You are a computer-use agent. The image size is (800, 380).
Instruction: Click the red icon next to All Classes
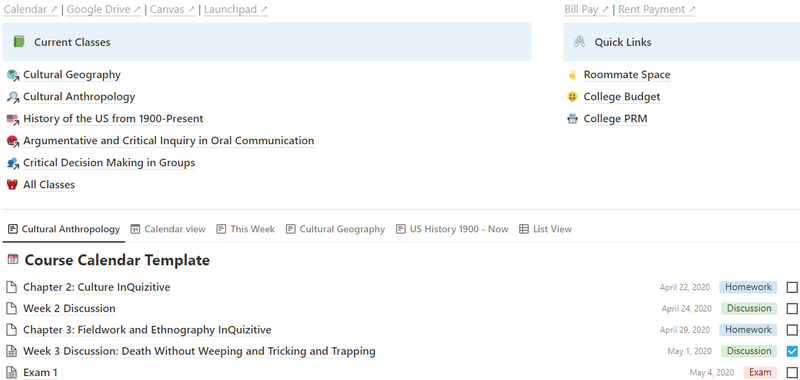12,185
